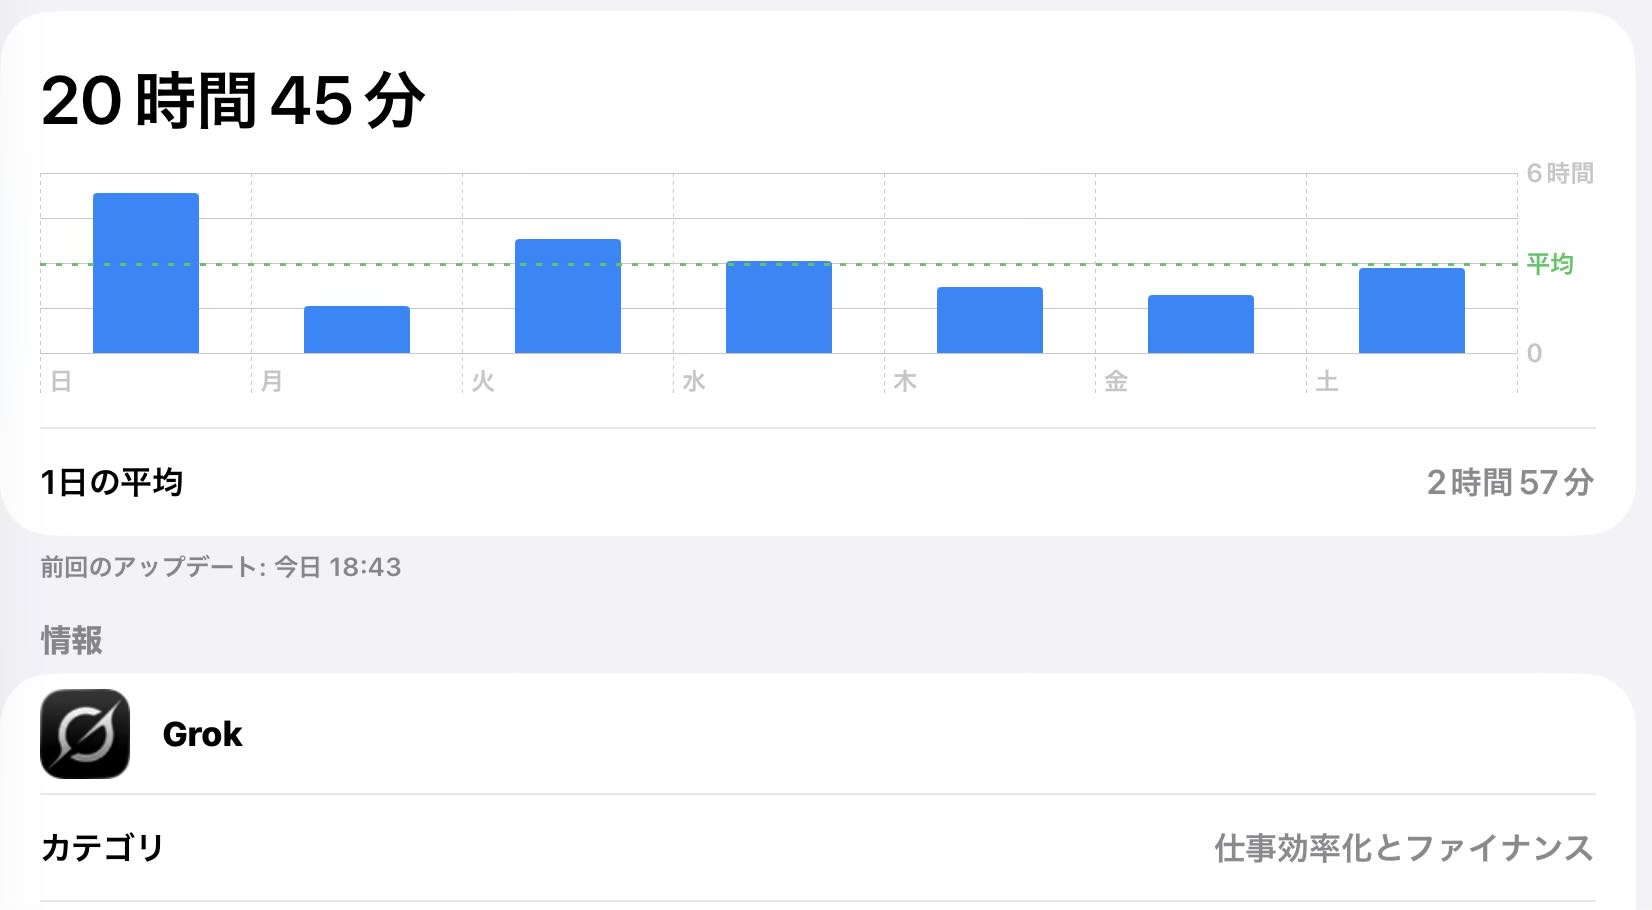Screen dimensions: 1652x910
Task: Select the Monday usage bar
Action: pyautogui.click(x=357, y=329)
